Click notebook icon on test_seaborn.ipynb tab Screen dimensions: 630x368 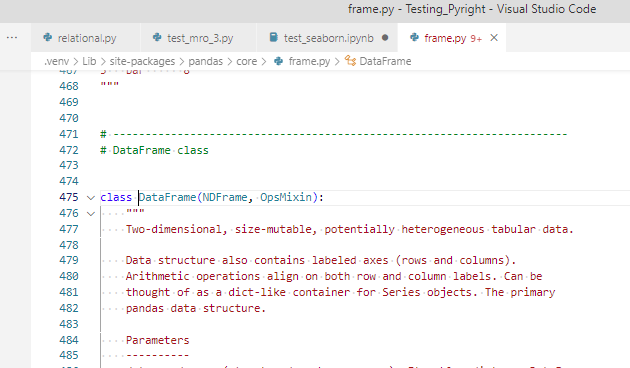274,37
